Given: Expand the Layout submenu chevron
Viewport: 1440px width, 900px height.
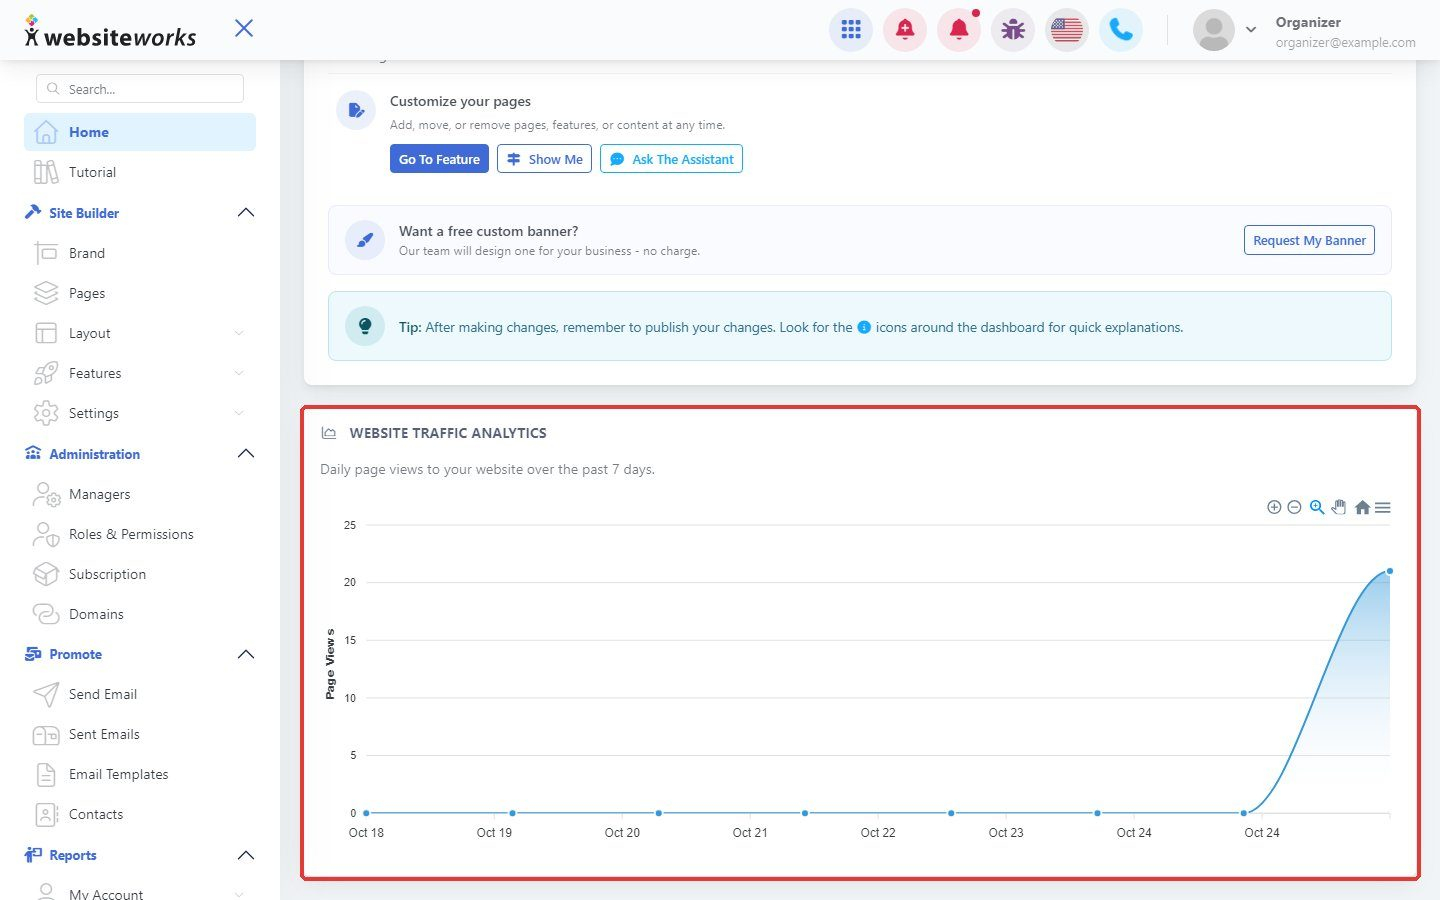Looking at the screenshot, I should tap(239, 333).
